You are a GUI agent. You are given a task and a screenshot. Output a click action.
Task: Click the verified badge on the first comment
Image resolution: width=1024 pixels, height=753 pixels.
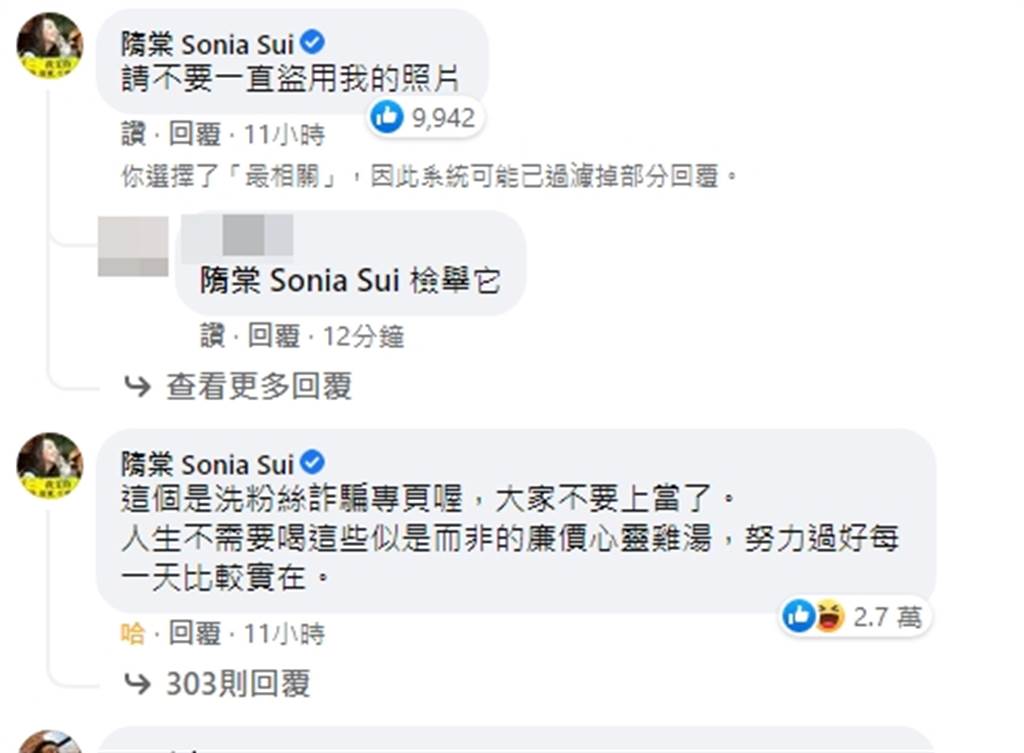(x=312, y=43)
